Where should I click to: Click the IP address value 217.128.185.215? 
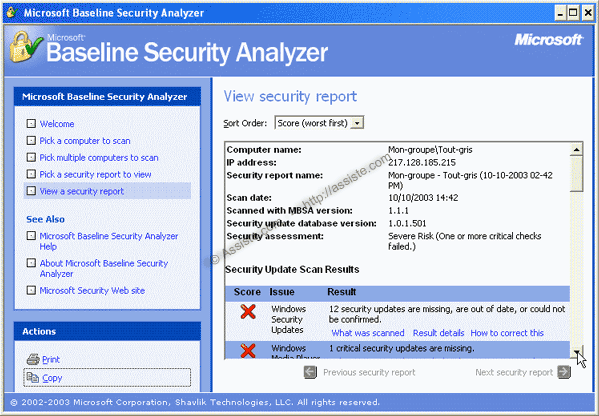422,162
